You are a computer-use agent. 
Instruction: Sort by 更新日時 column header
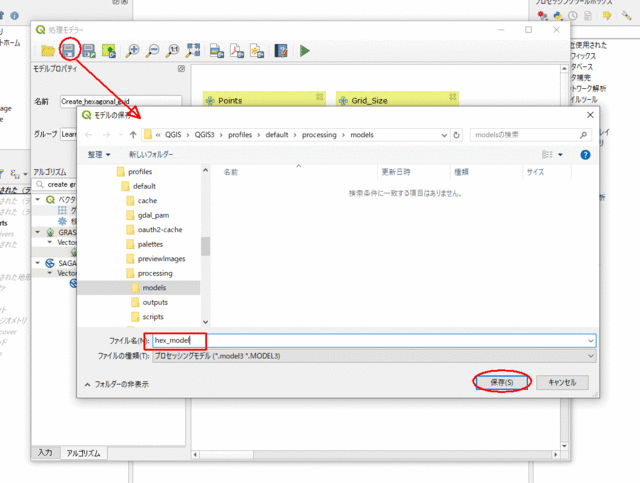396,172
